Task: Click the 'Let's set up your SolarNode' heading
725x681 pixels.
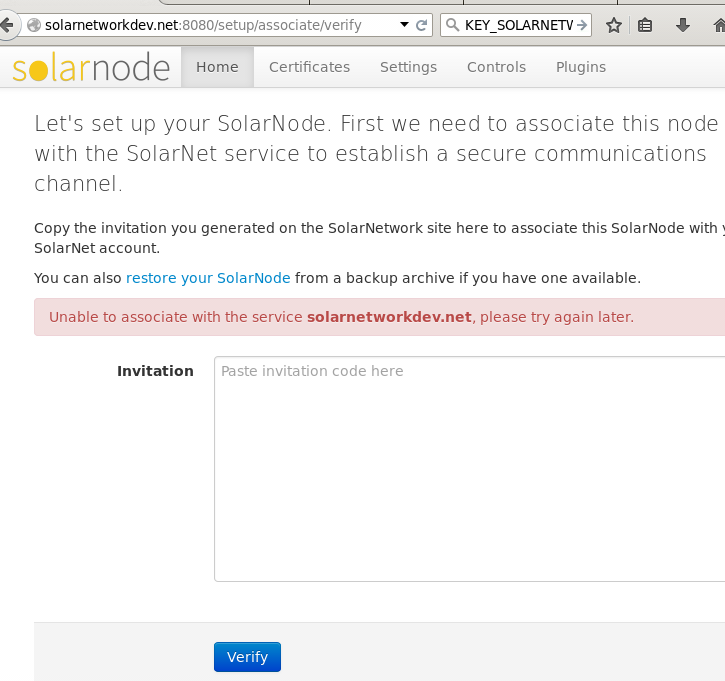Action: 376,153
